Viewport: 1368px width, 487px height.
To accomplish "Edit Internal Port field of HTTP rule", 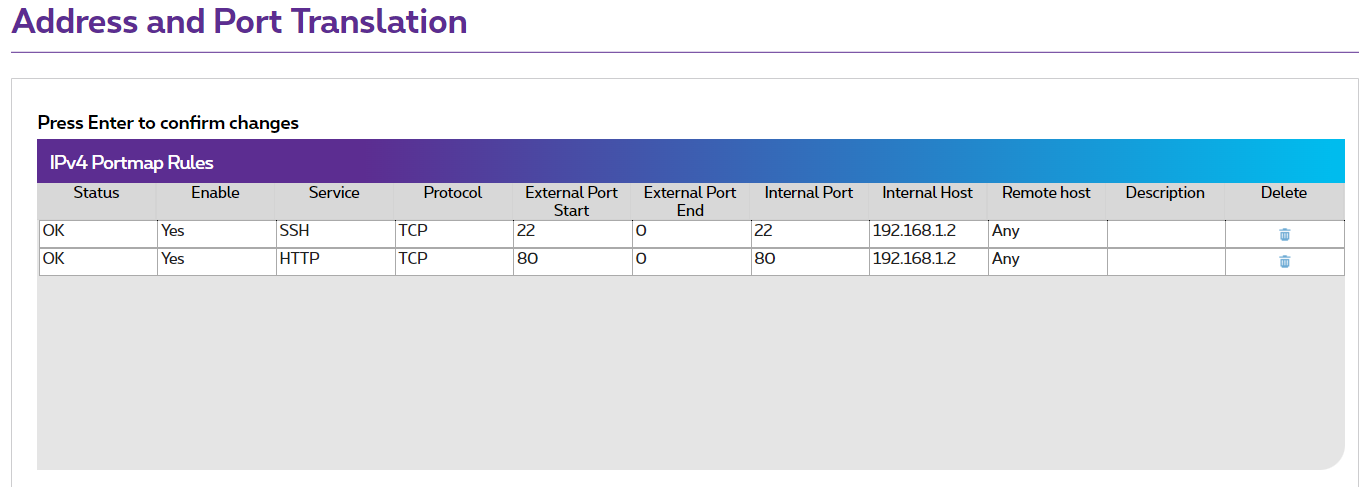I will click(809, 260).
